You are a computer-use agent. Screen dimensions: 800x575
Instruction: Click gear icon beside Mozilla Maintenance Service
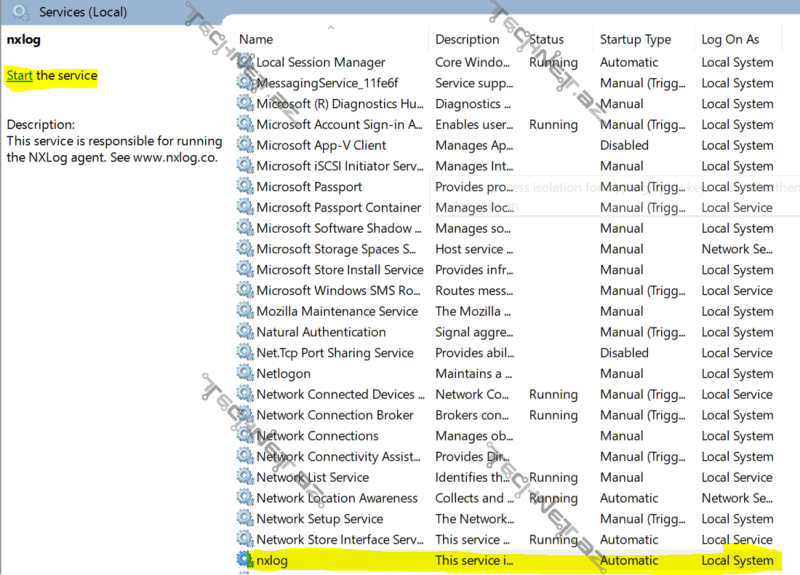tap(245, 311)
